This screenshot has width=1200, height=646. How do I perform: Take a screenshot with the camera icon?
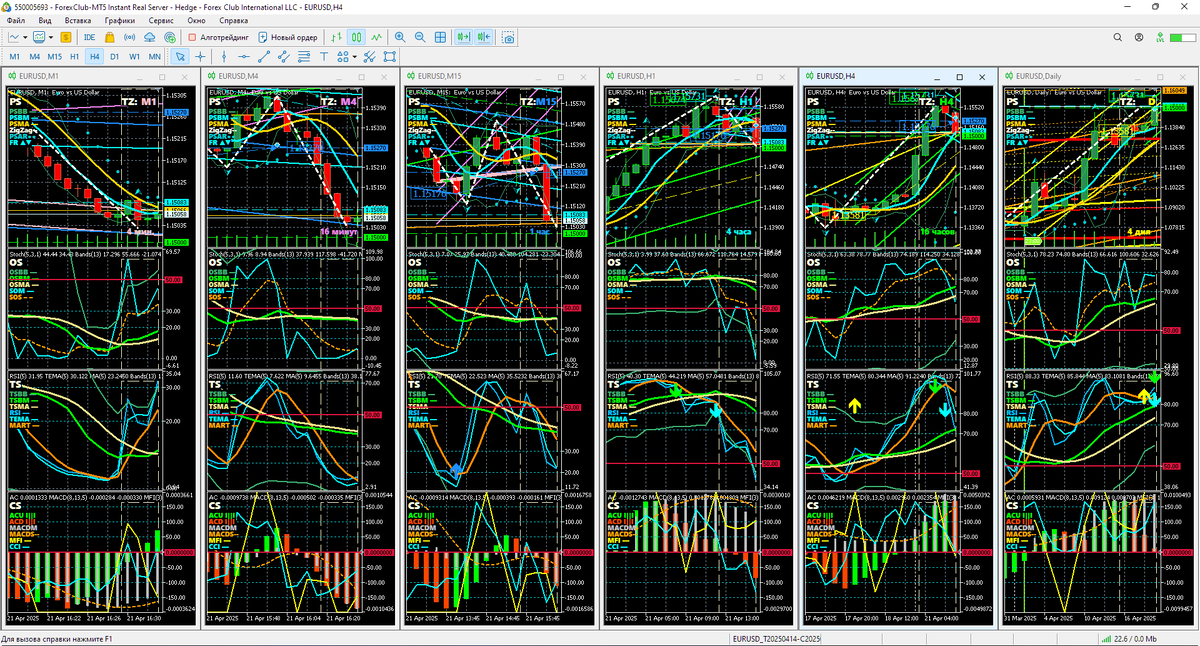[509, 37]
